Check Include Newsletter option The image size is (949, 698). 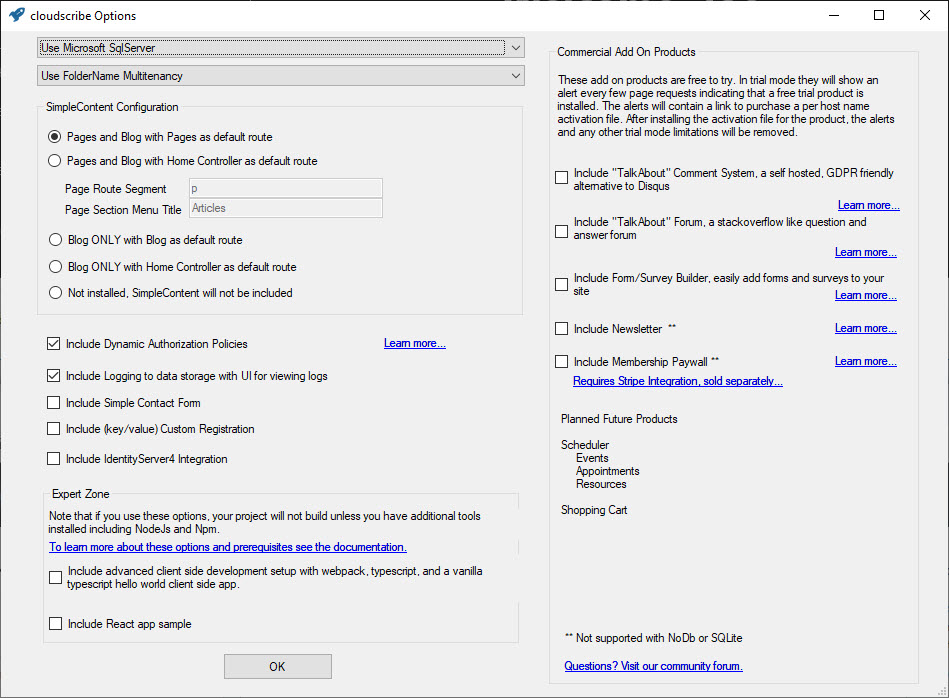click(562, 329)
